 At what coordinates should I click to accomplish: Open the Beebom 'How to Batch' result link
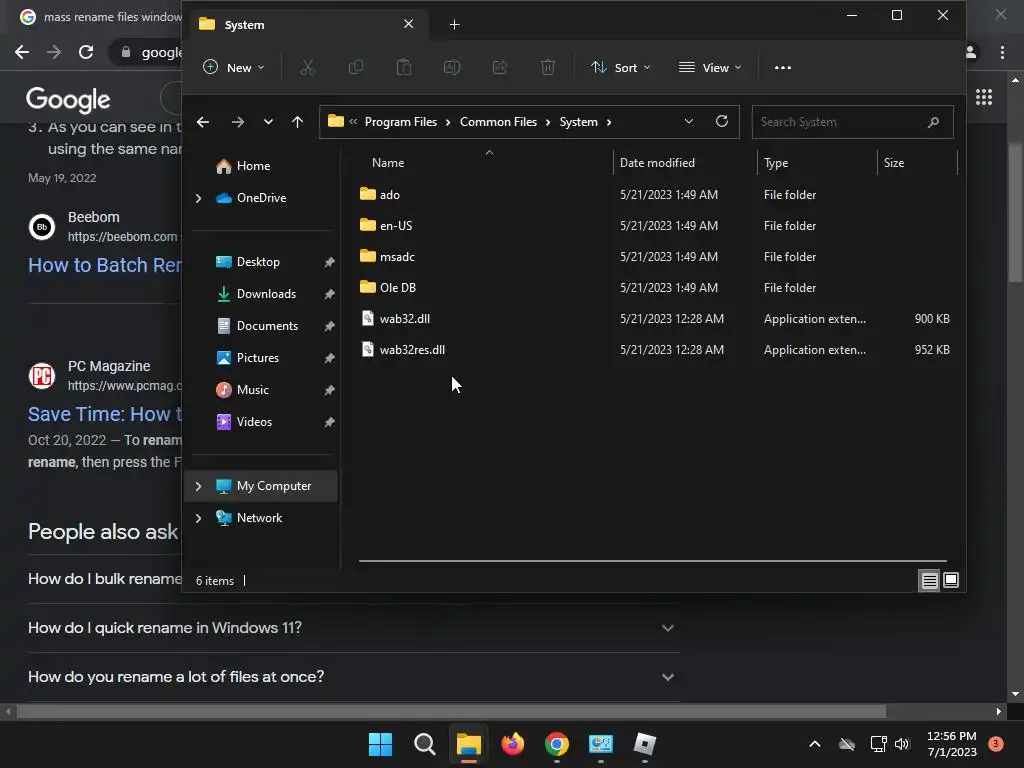point(104,265)
